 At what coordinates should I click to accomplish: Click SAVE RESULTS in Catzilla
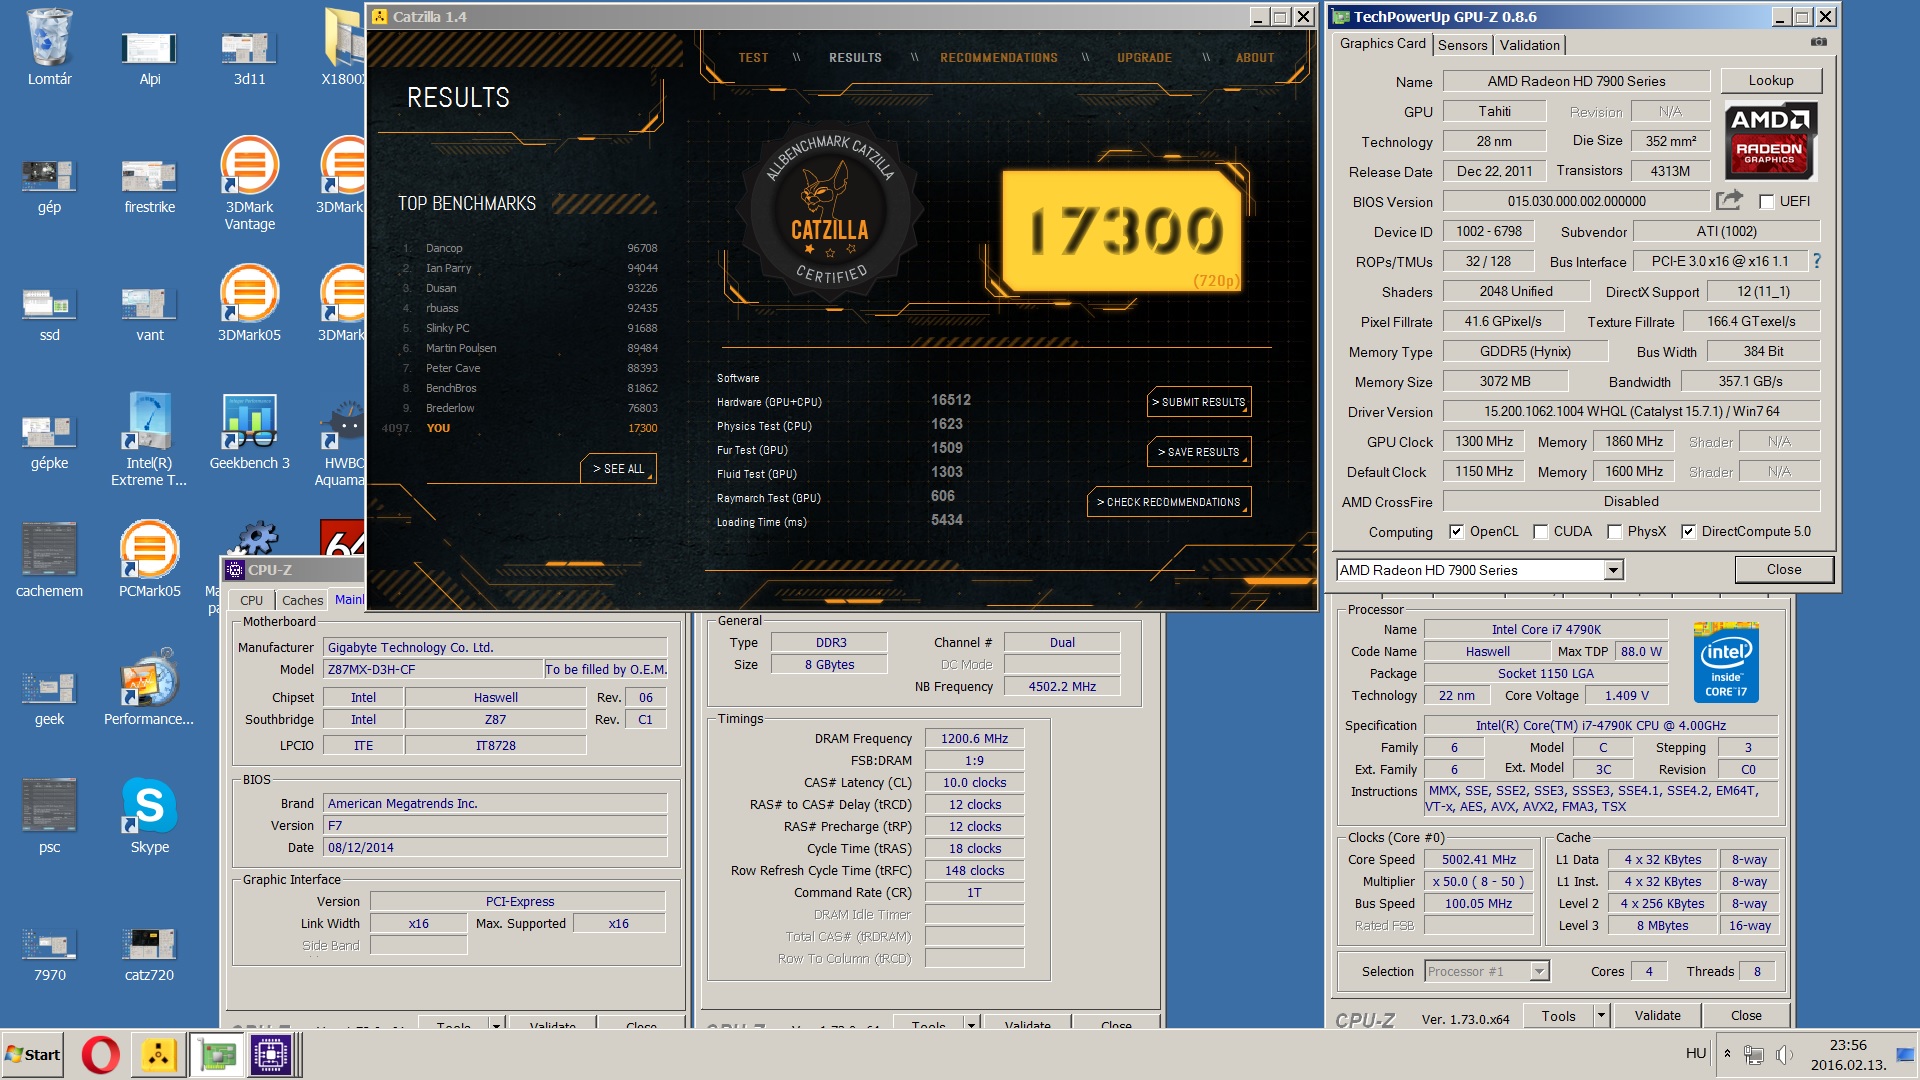tap(1198, 452)
